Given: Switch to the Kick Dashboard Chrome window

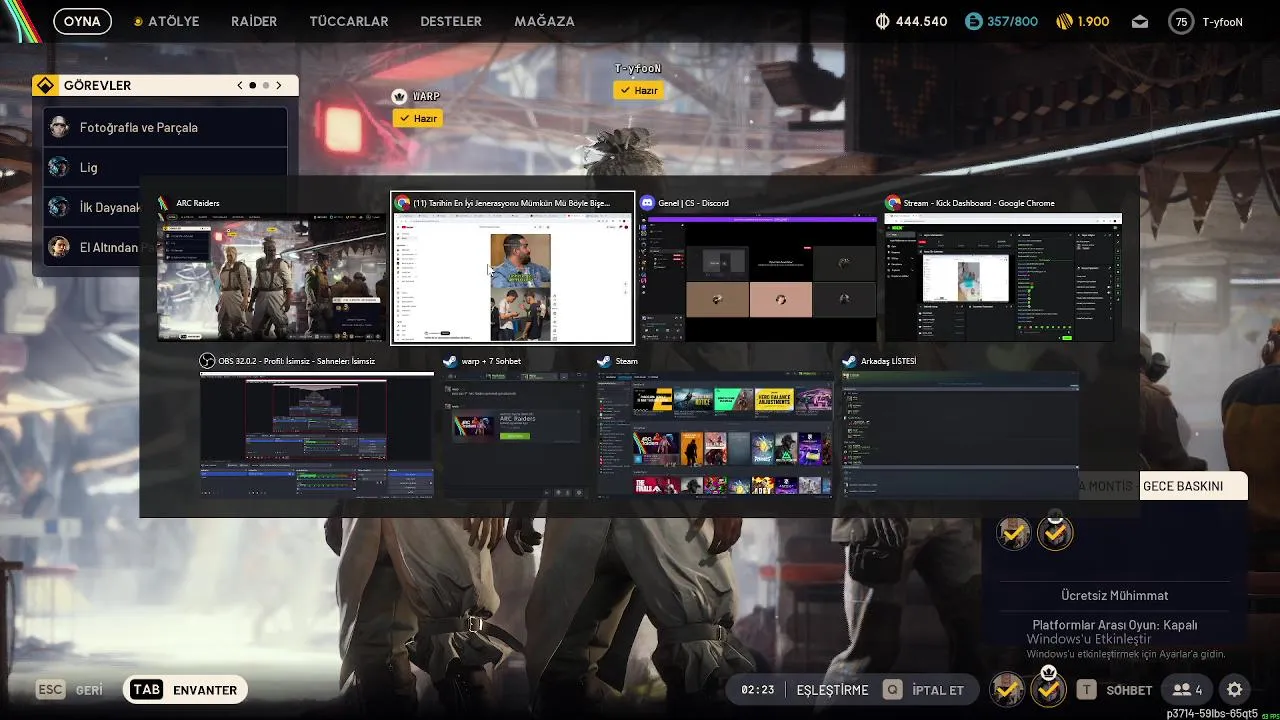Looking at the screenshot, I should pos(1004,278).
